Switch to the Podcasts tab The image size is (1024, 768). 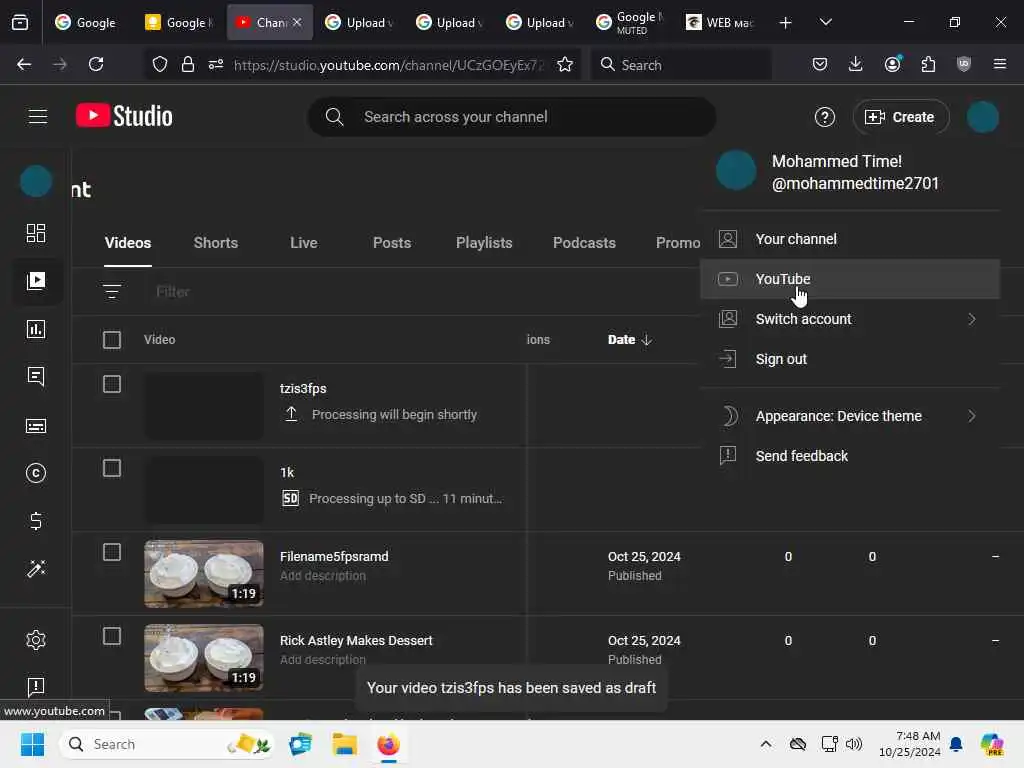[x=584, y=243]
